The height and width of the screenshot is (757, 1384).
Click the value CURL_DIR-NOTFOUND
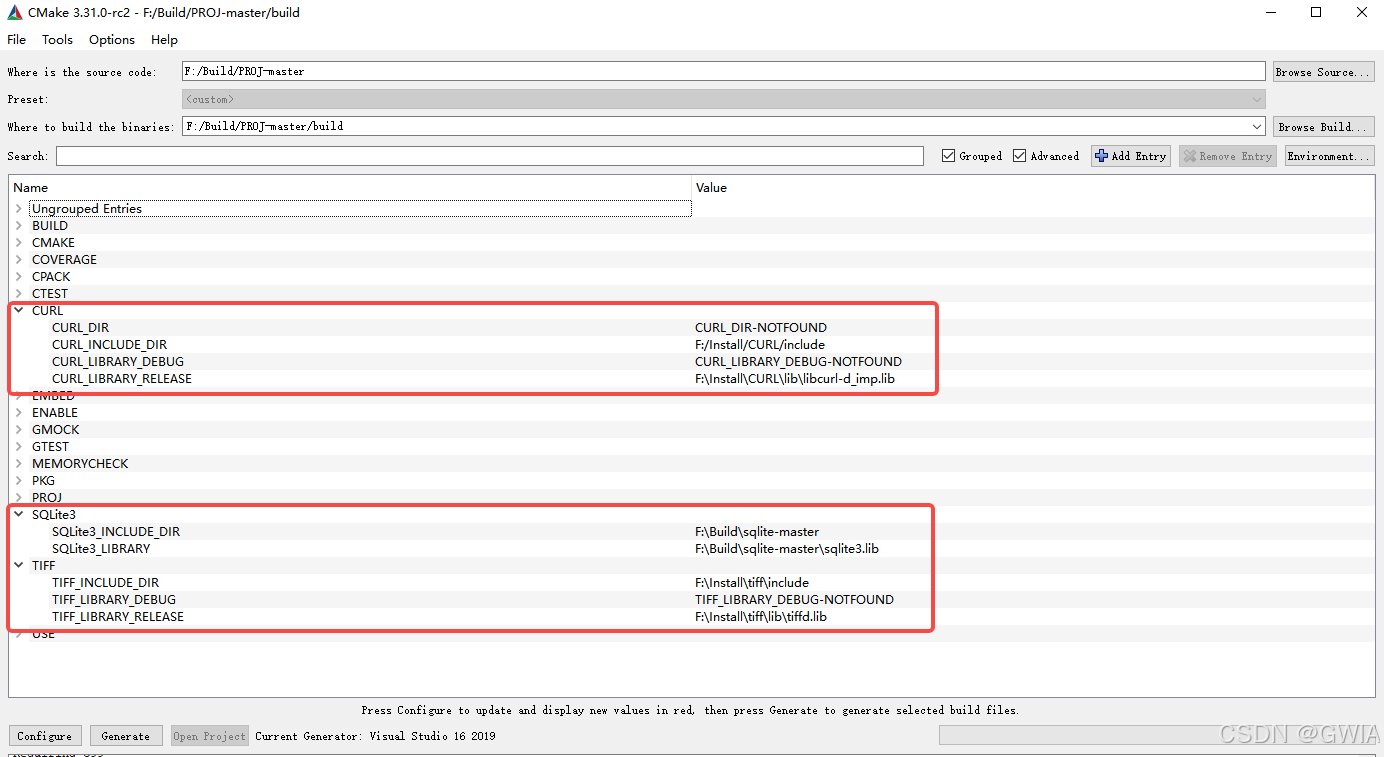[x=761, y=328]
